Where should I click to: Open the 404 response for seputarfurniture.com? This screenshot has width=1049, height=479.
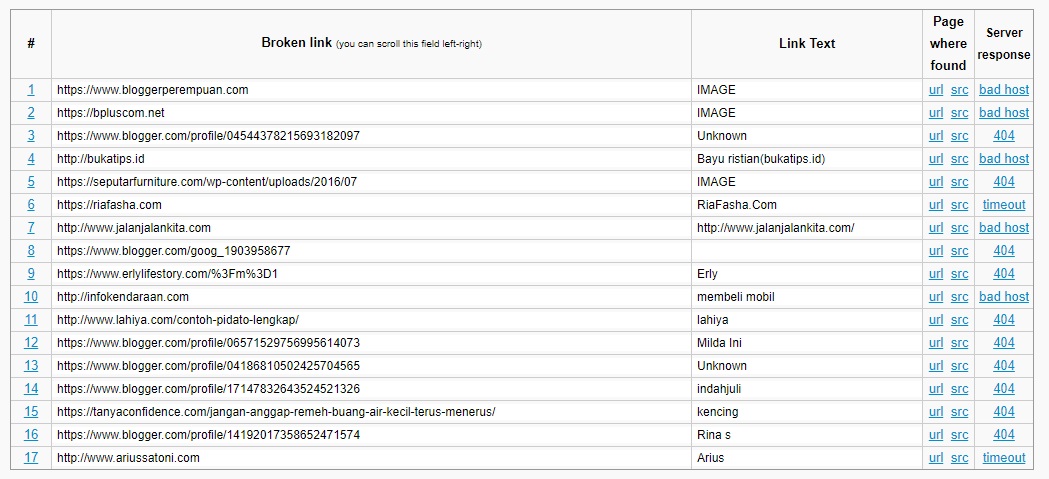point(1004,181)
